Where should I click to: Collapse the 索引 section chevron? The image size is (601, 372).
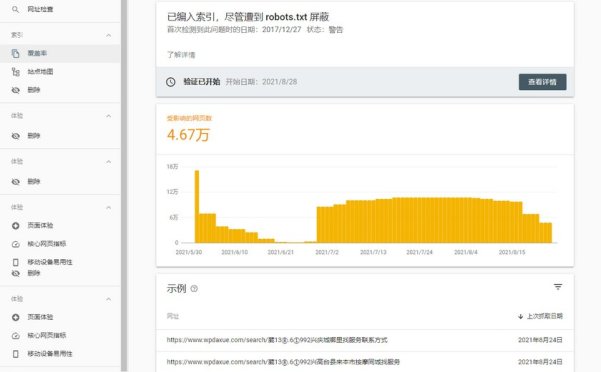(109, 35)
